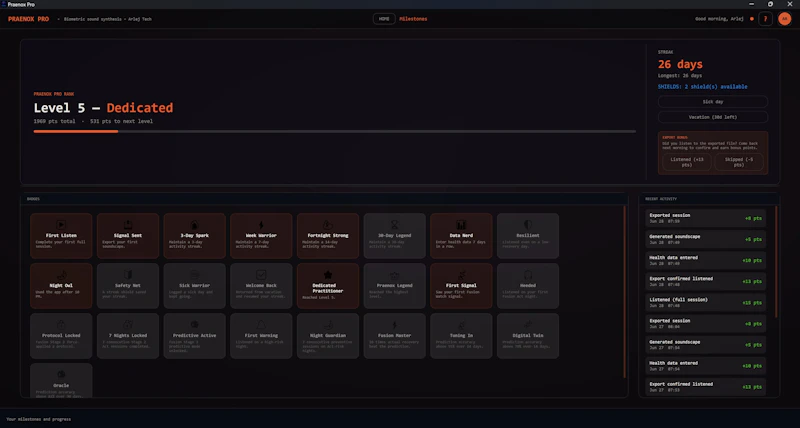Screen dimensions: 800x428
Task: Open help via the question mark button
Action: (765, 19)
